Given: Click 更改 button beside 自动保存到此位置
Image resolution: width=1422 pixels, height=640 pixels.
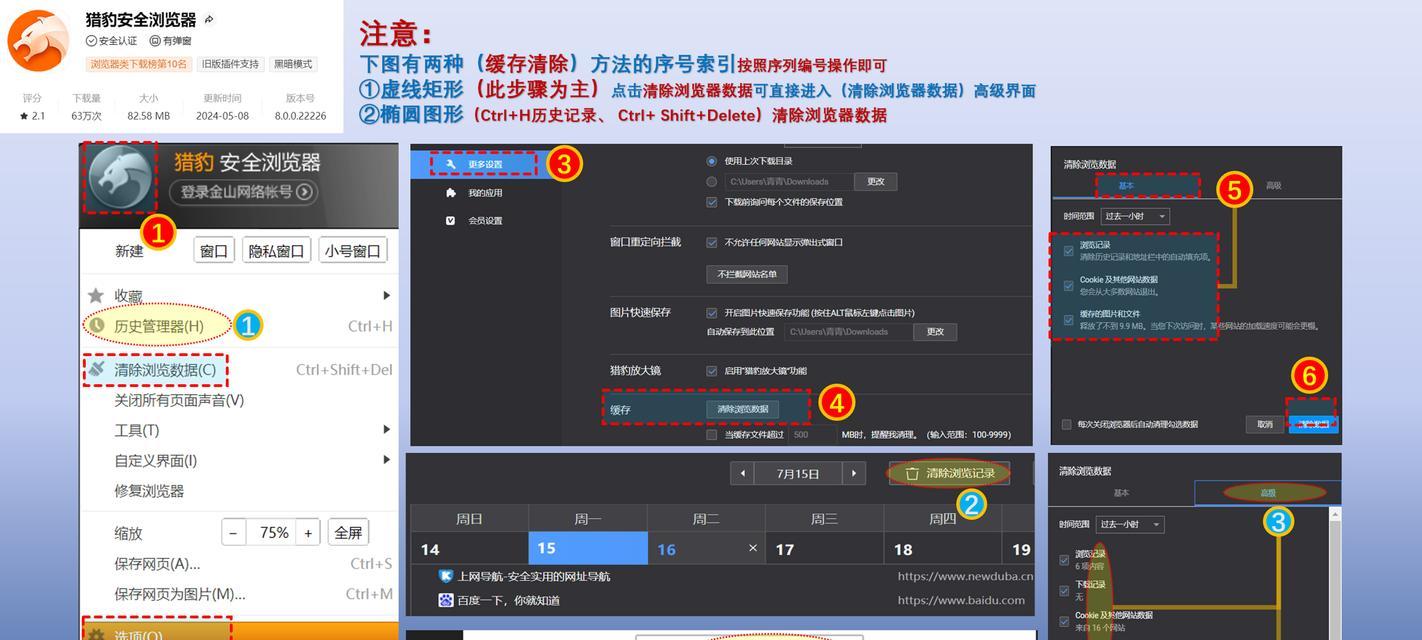Looking at the screenshot, I should point(935,332).
